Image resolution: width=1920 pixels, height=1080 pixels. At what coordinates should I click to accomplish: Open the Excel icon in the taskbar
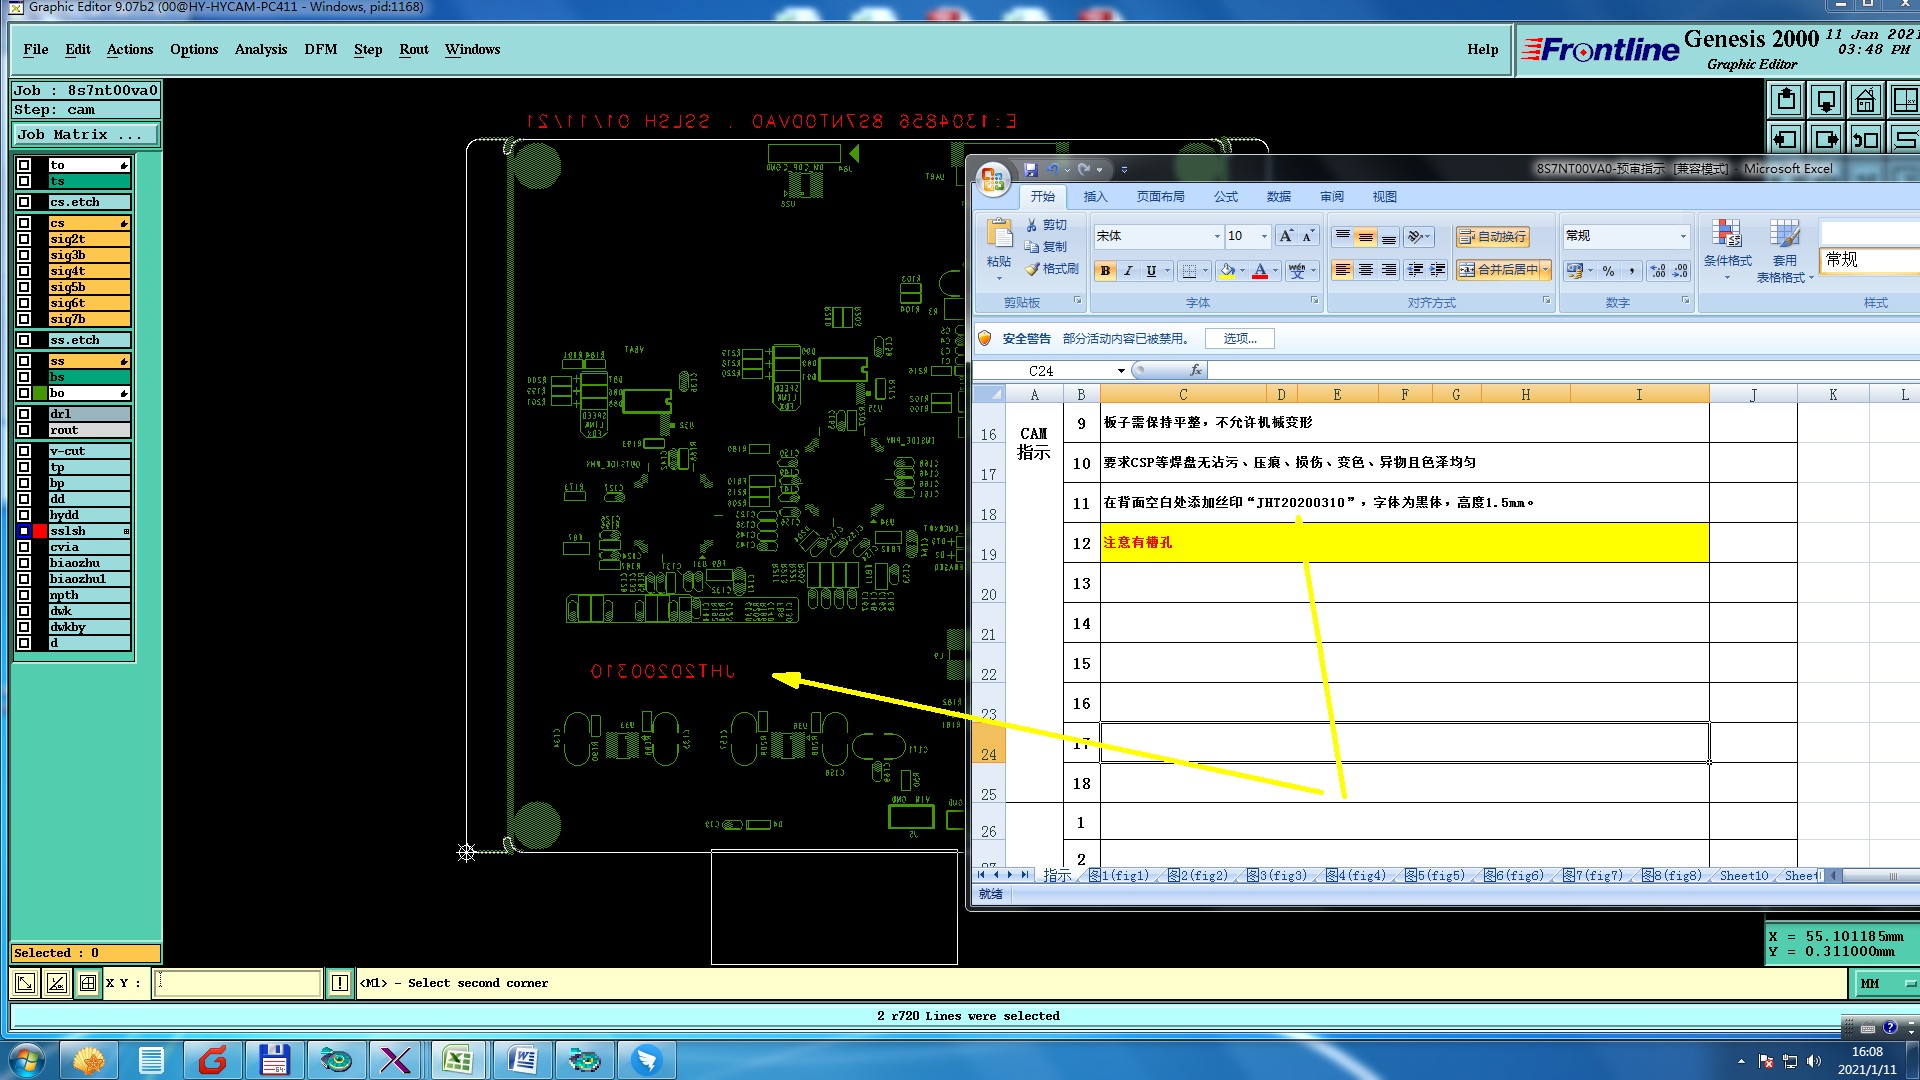457,1060
